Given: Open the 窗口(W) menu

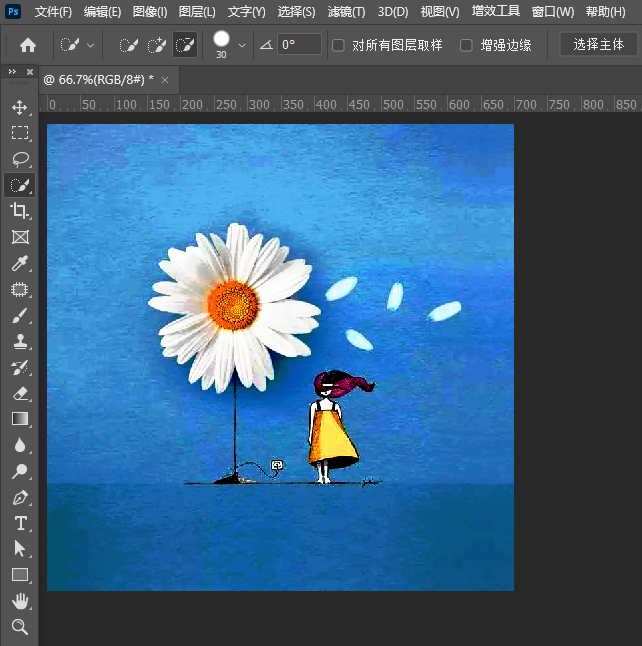Looking at the screenshot, I should point(553,12).
